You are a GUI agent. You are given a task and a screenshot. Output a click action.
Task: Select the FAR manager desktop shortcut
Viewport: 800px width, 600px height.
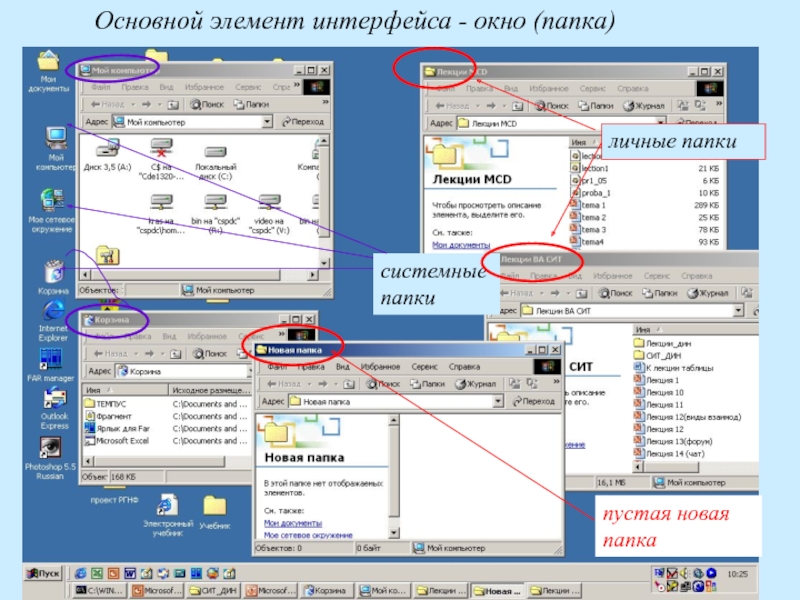click(51, 365)
